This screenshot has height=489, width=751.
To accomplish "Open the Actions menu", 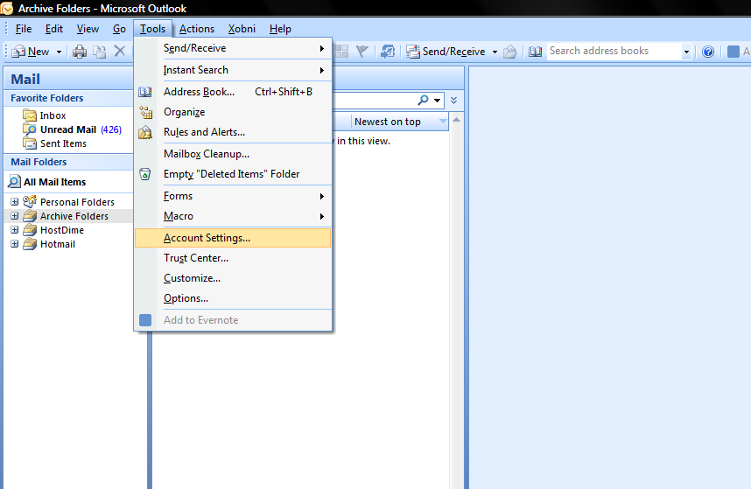I will click(x=197, y=29).
